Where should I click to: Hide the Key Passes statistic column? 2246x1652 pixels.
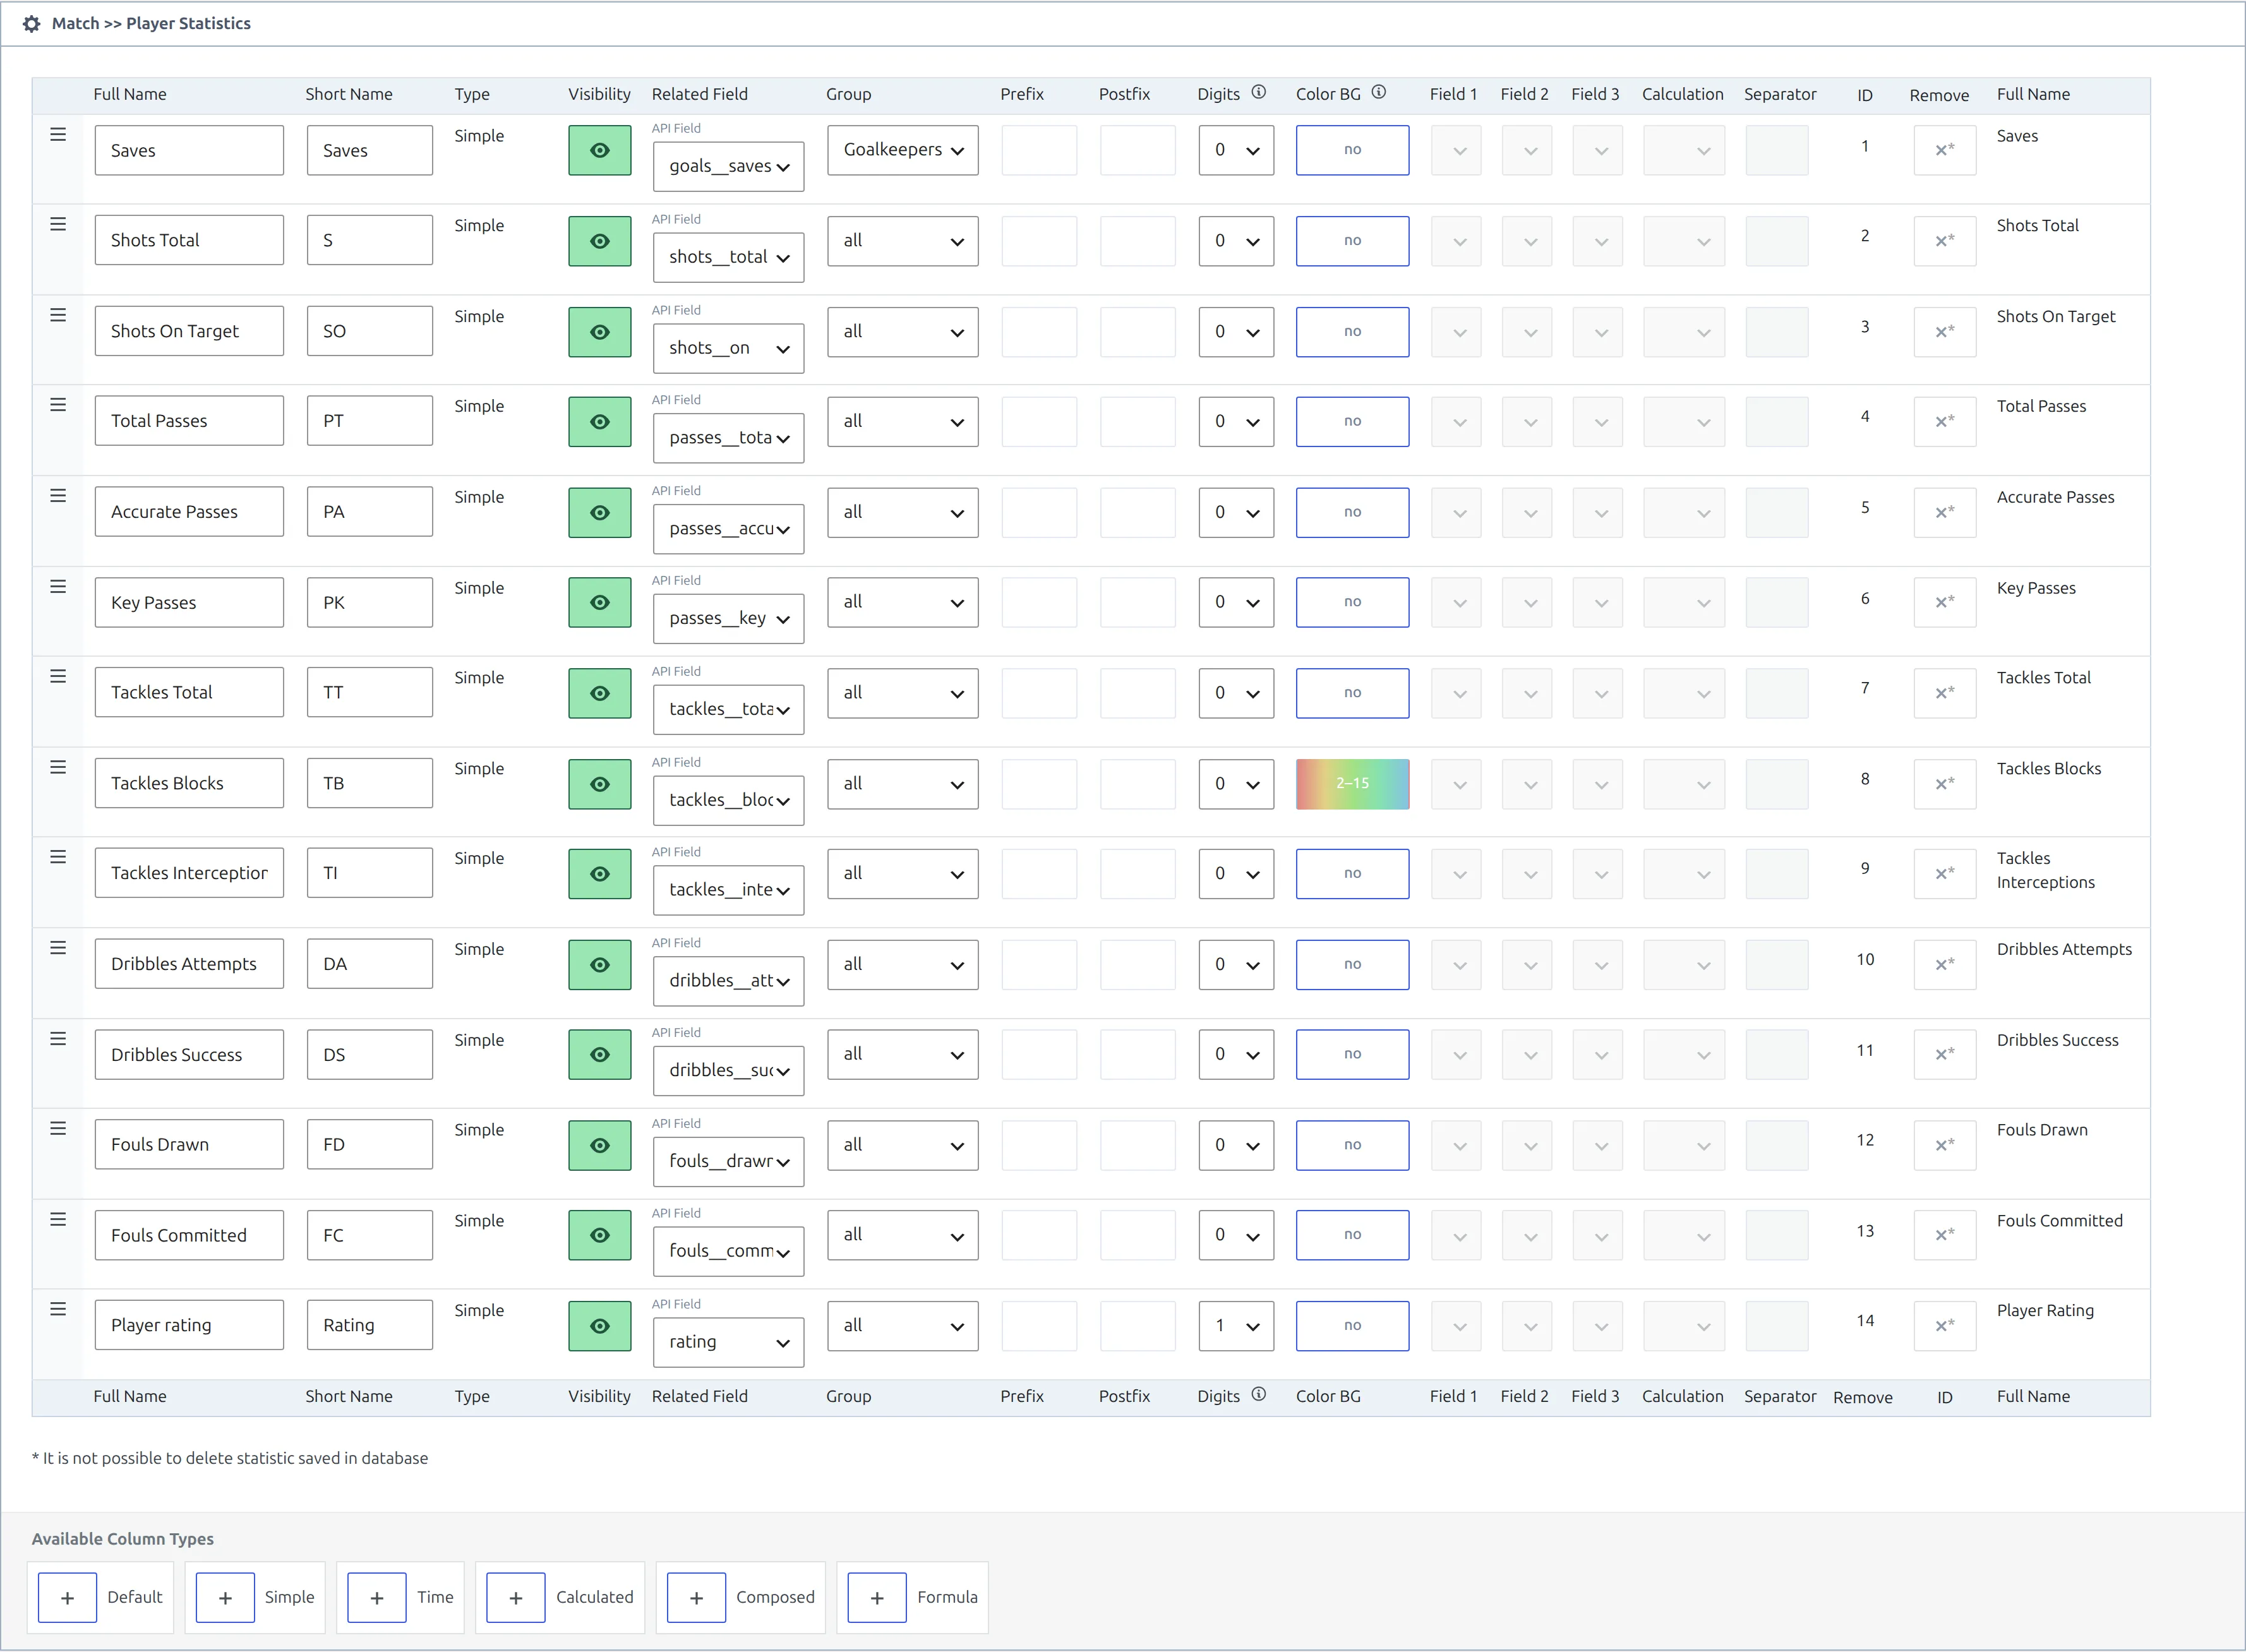pyautogui.click(x=600, y=602)
